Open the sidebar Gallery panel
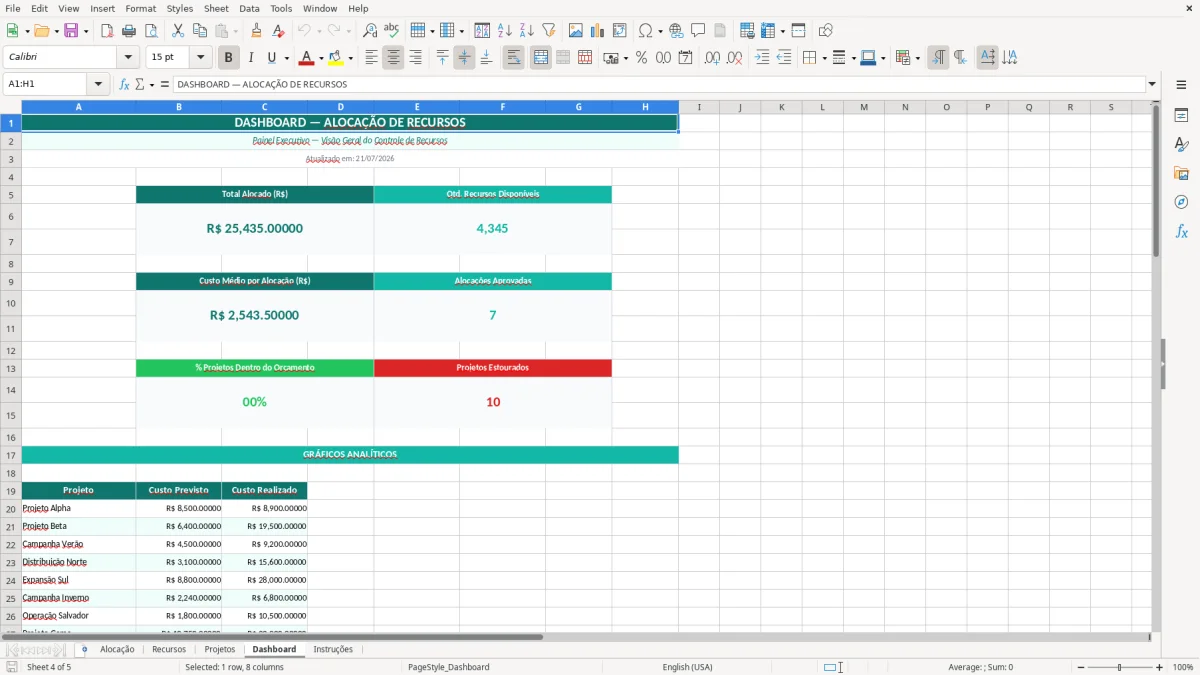This screenshot has height=675, width=1200. (x=1181, y=174)
